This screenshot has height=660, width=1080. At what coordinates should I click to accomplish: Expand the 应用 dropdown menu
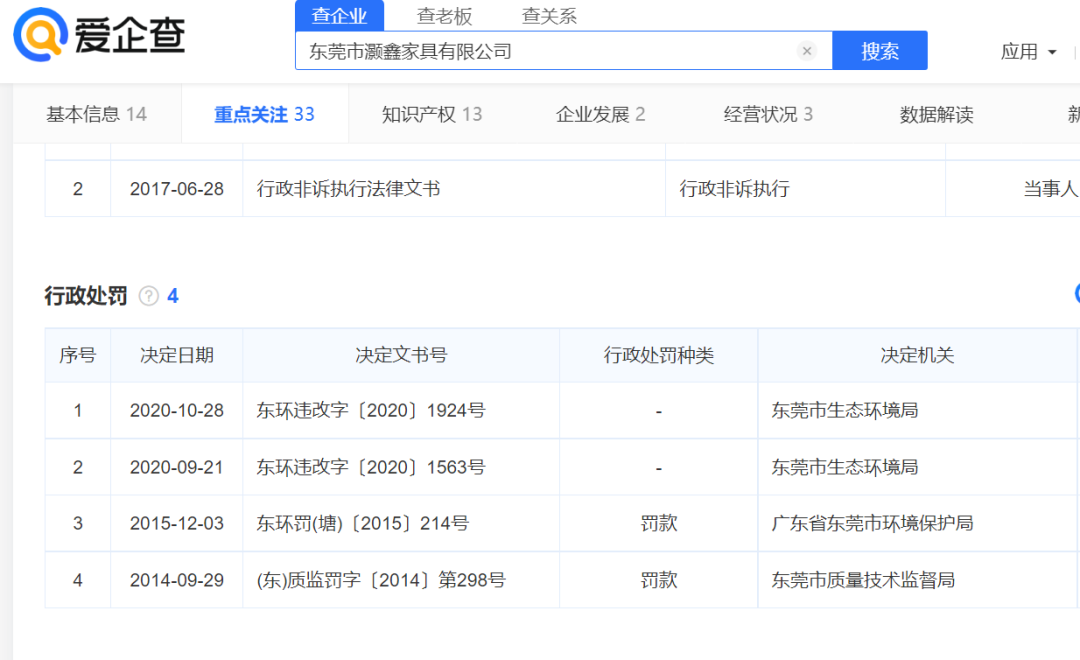[1029, 52]
